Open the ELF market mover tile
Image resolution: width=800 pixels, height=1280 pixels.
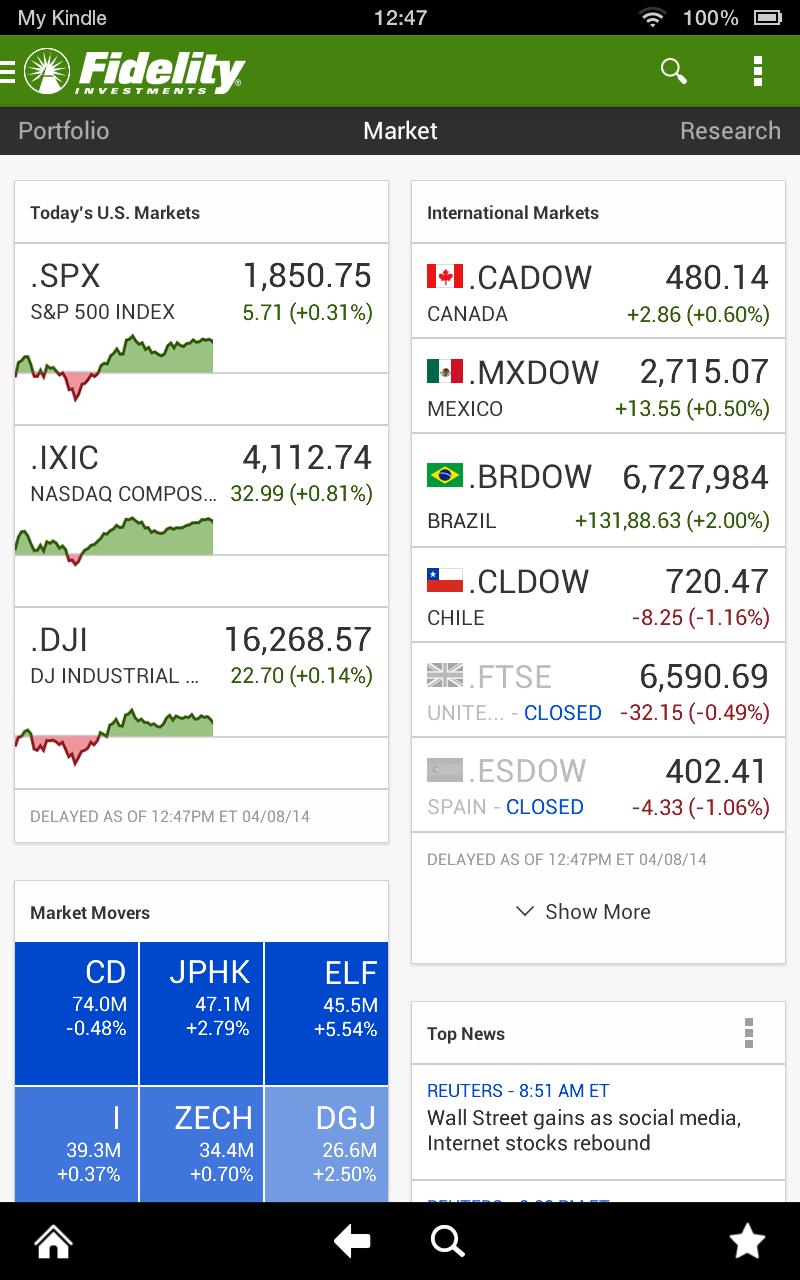326,1012
